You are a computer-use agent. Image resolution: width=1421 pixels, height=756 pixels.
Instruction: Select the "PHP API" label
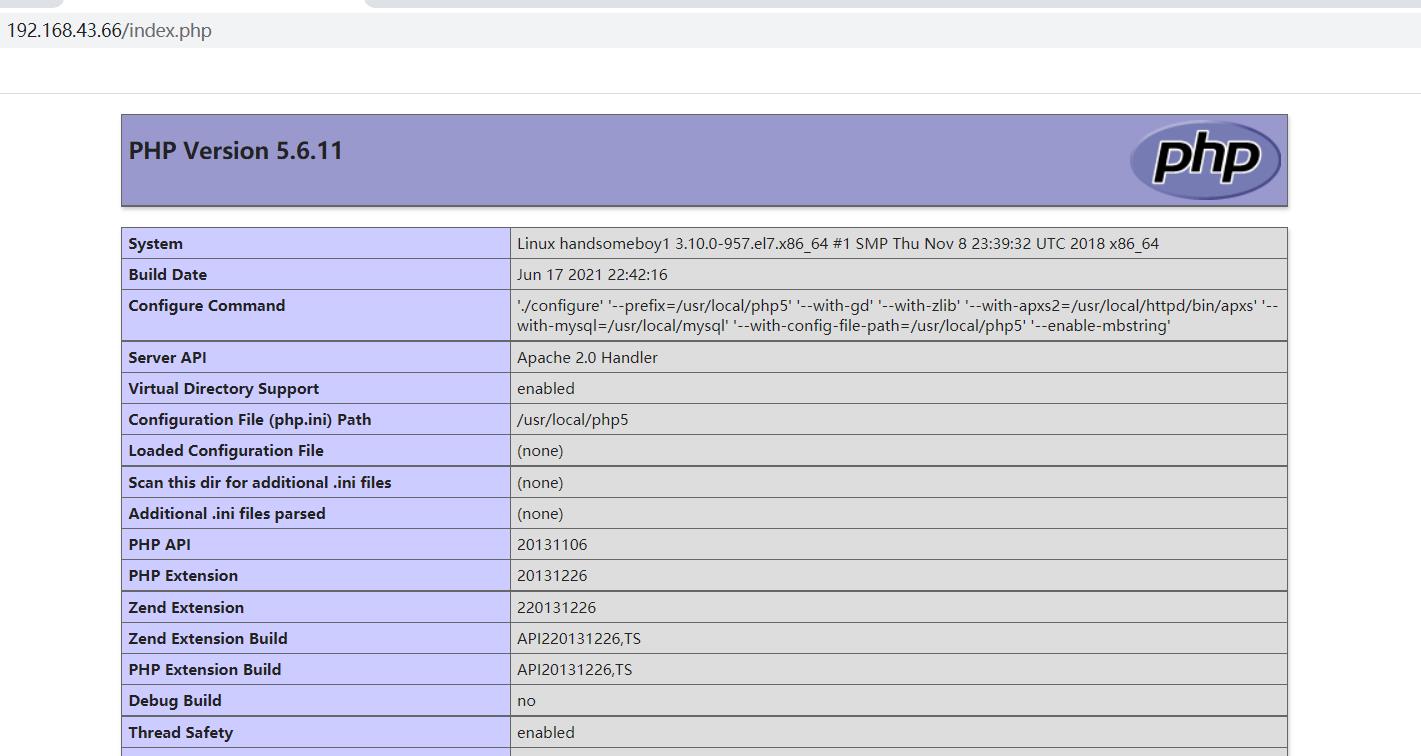pos(159,545)
